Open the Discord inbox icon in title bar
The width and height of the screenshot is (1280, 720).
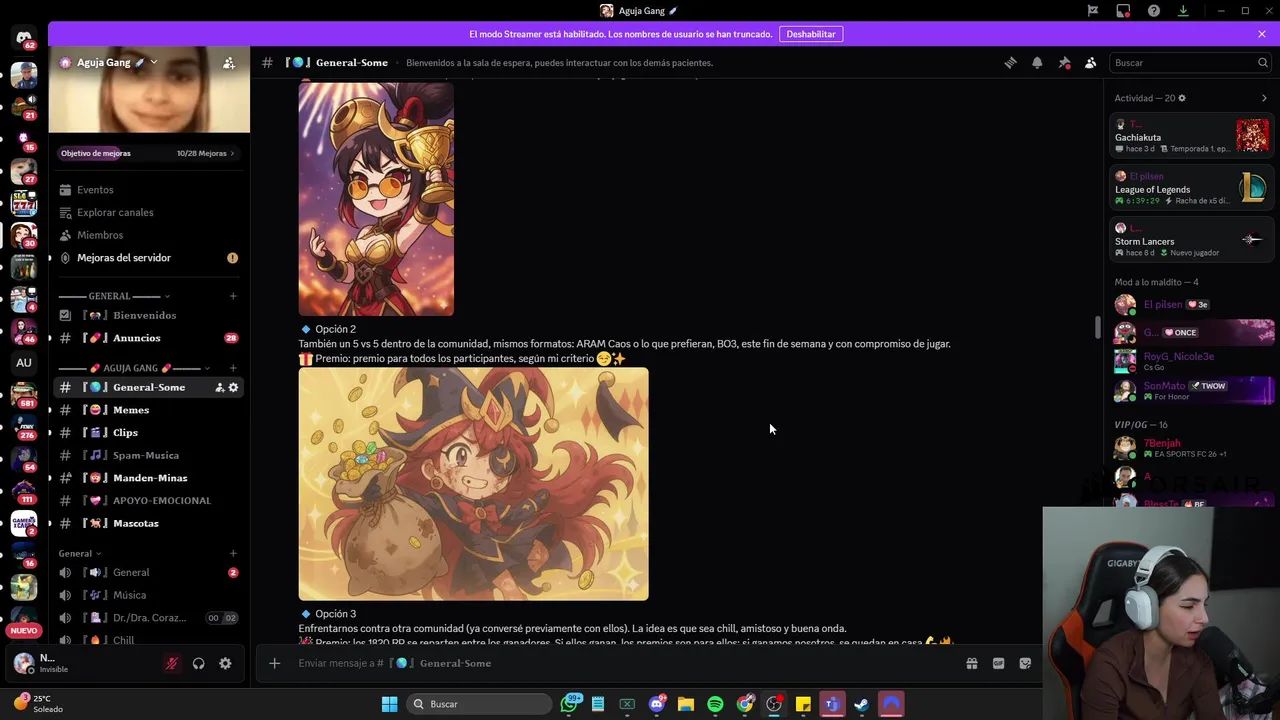pyautogui.click(x=1123, y=11)
